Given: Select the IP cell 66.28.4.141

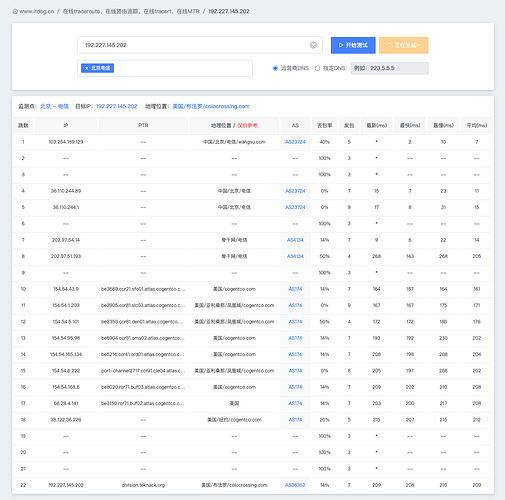Looking at the screenshot, I should (66, 403).
